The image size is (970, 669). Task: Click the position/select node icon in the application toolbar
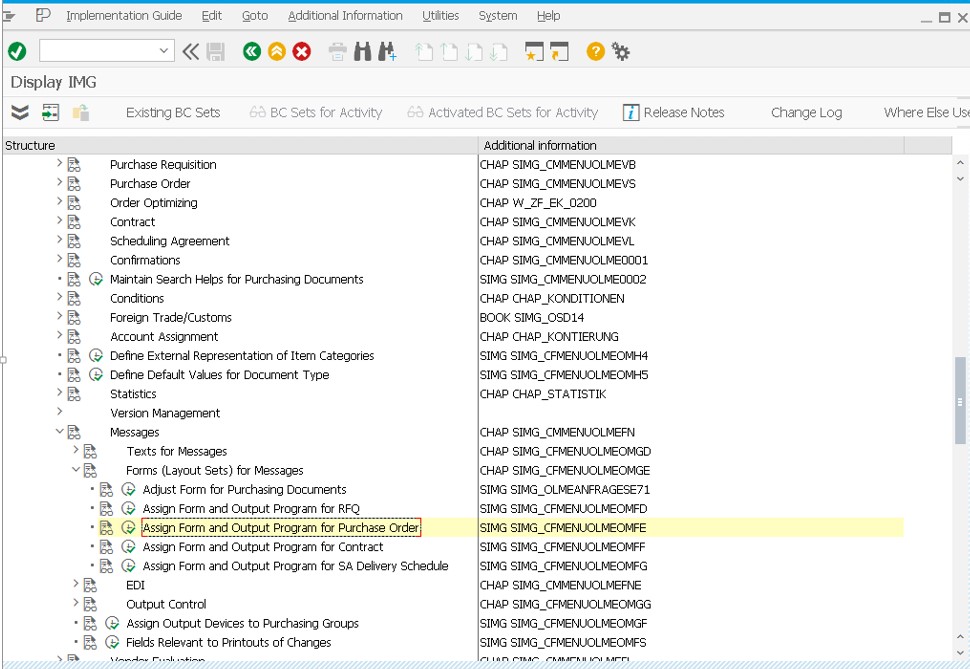point(50,112)
